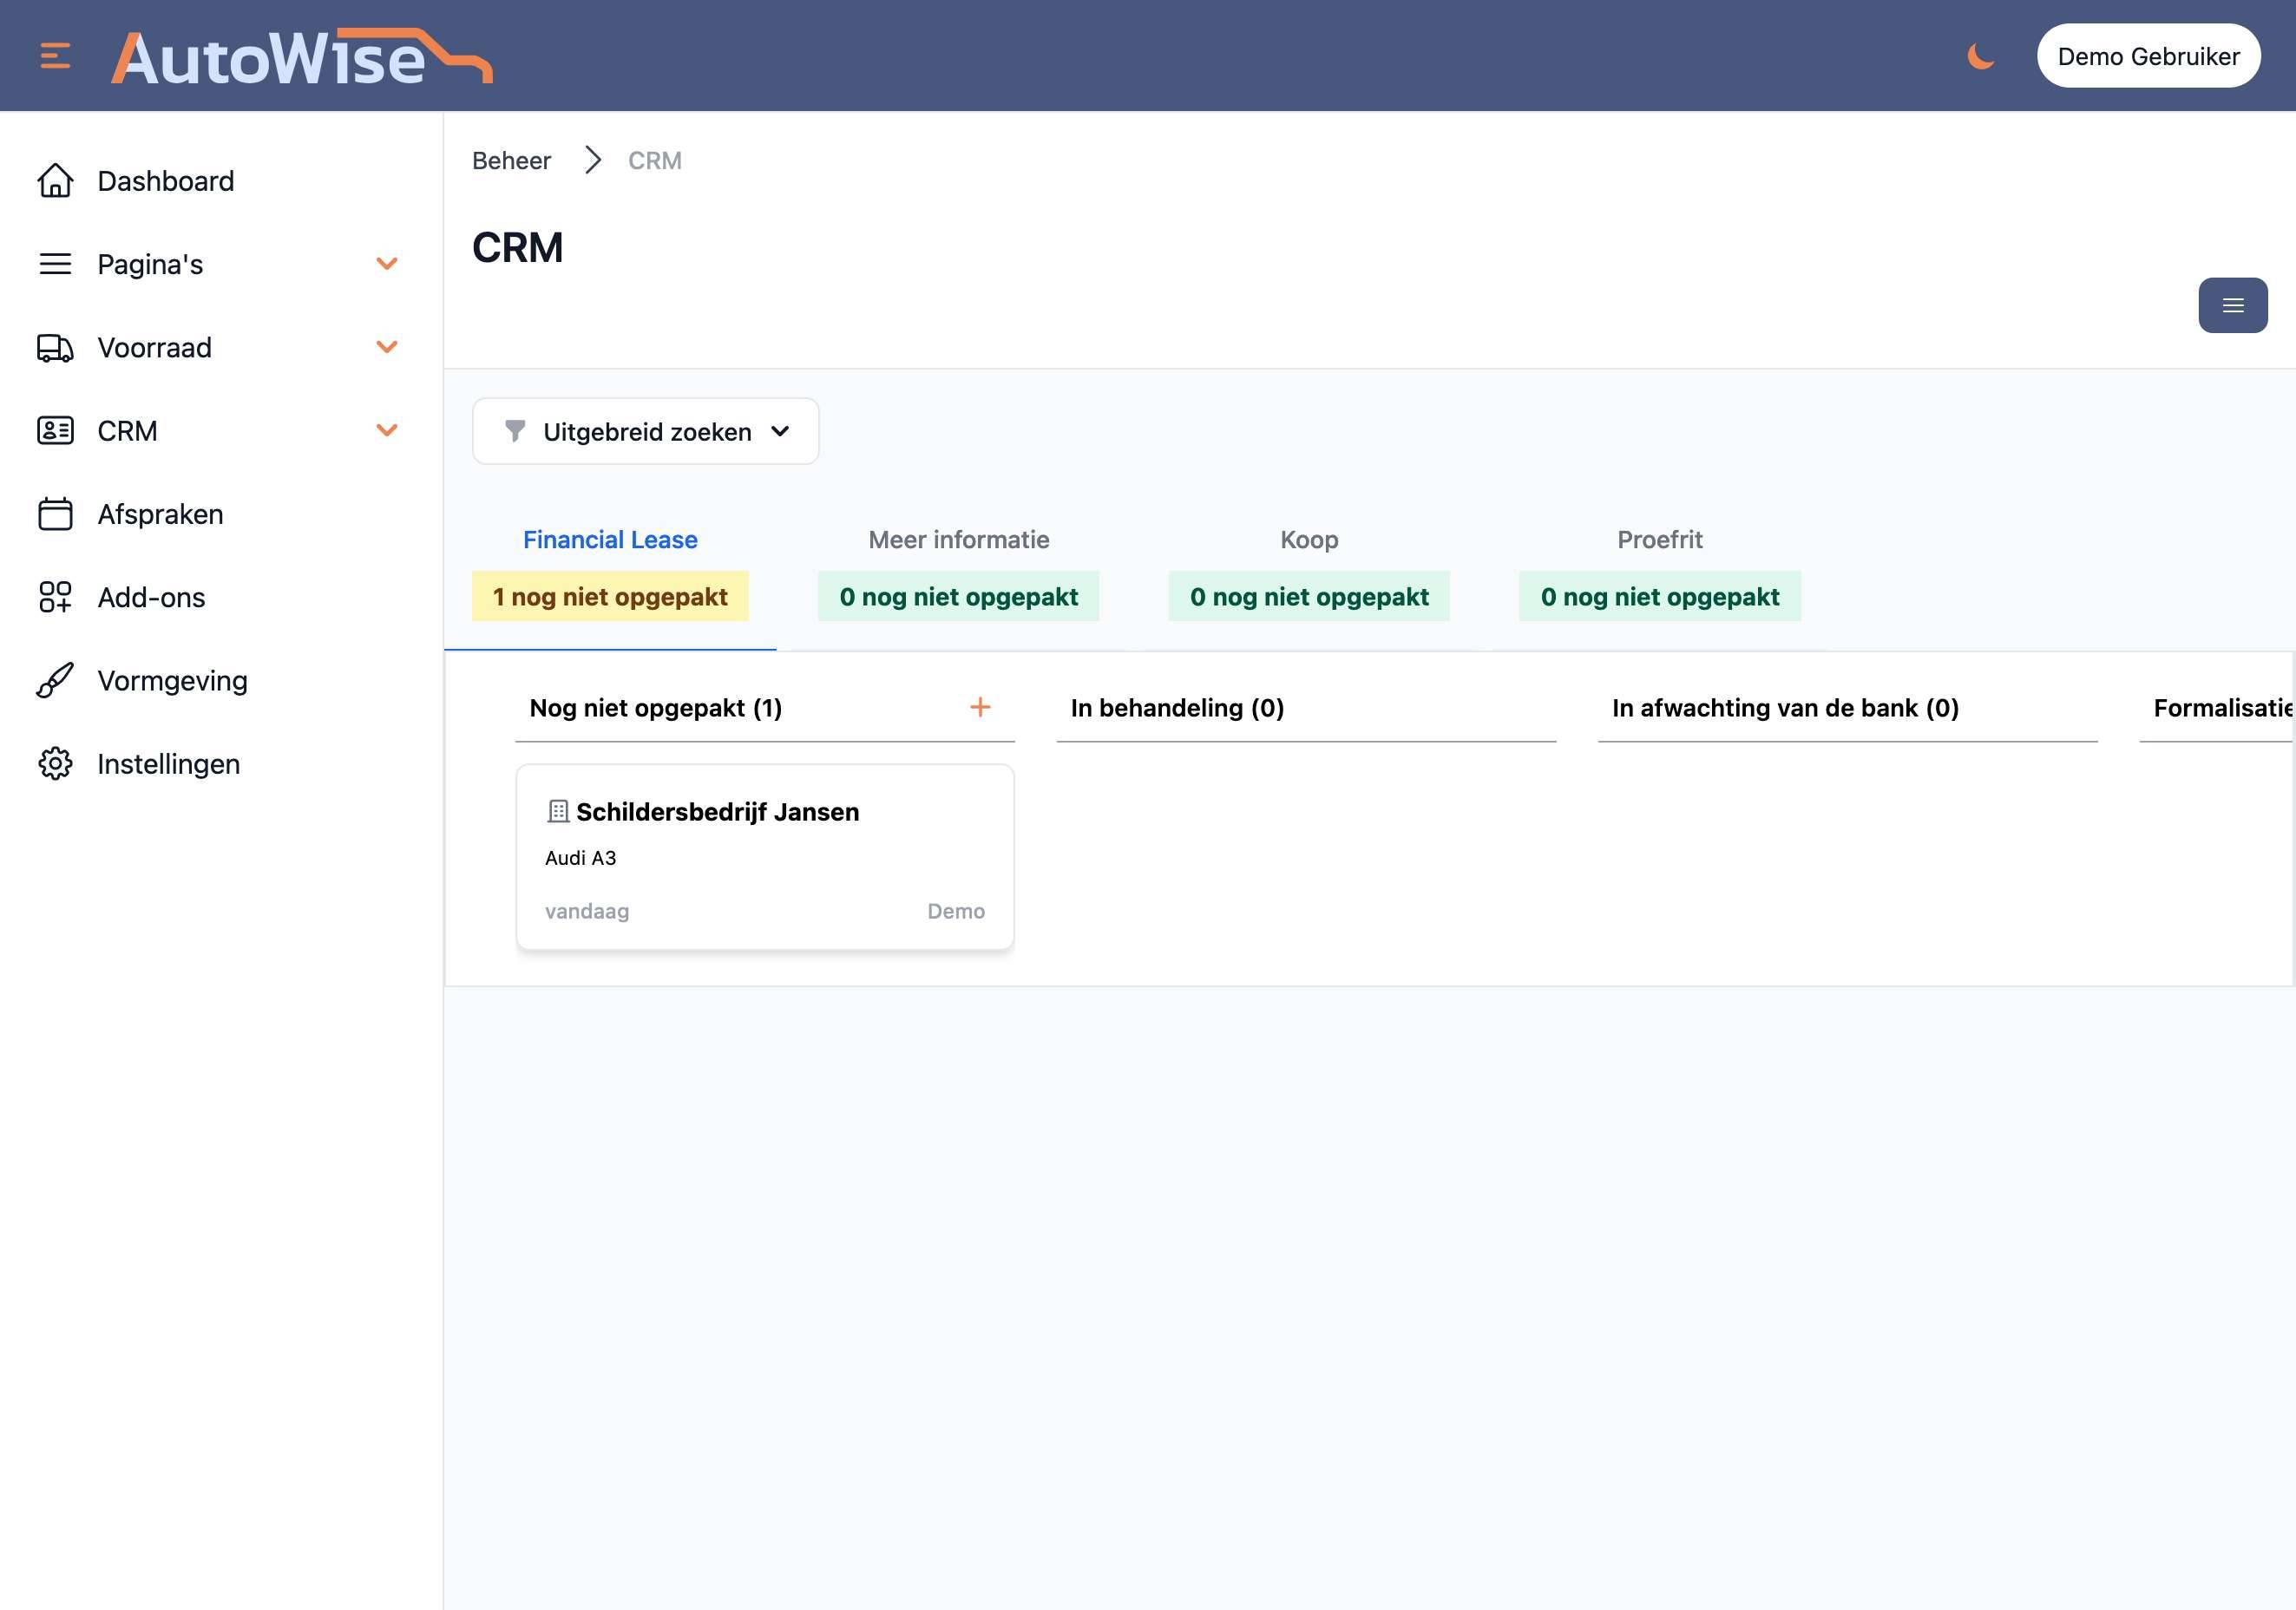The width and height of the screenshot is (2296, 1610).
Task: Open the CRM sidebar item
Action: [127, 430]
